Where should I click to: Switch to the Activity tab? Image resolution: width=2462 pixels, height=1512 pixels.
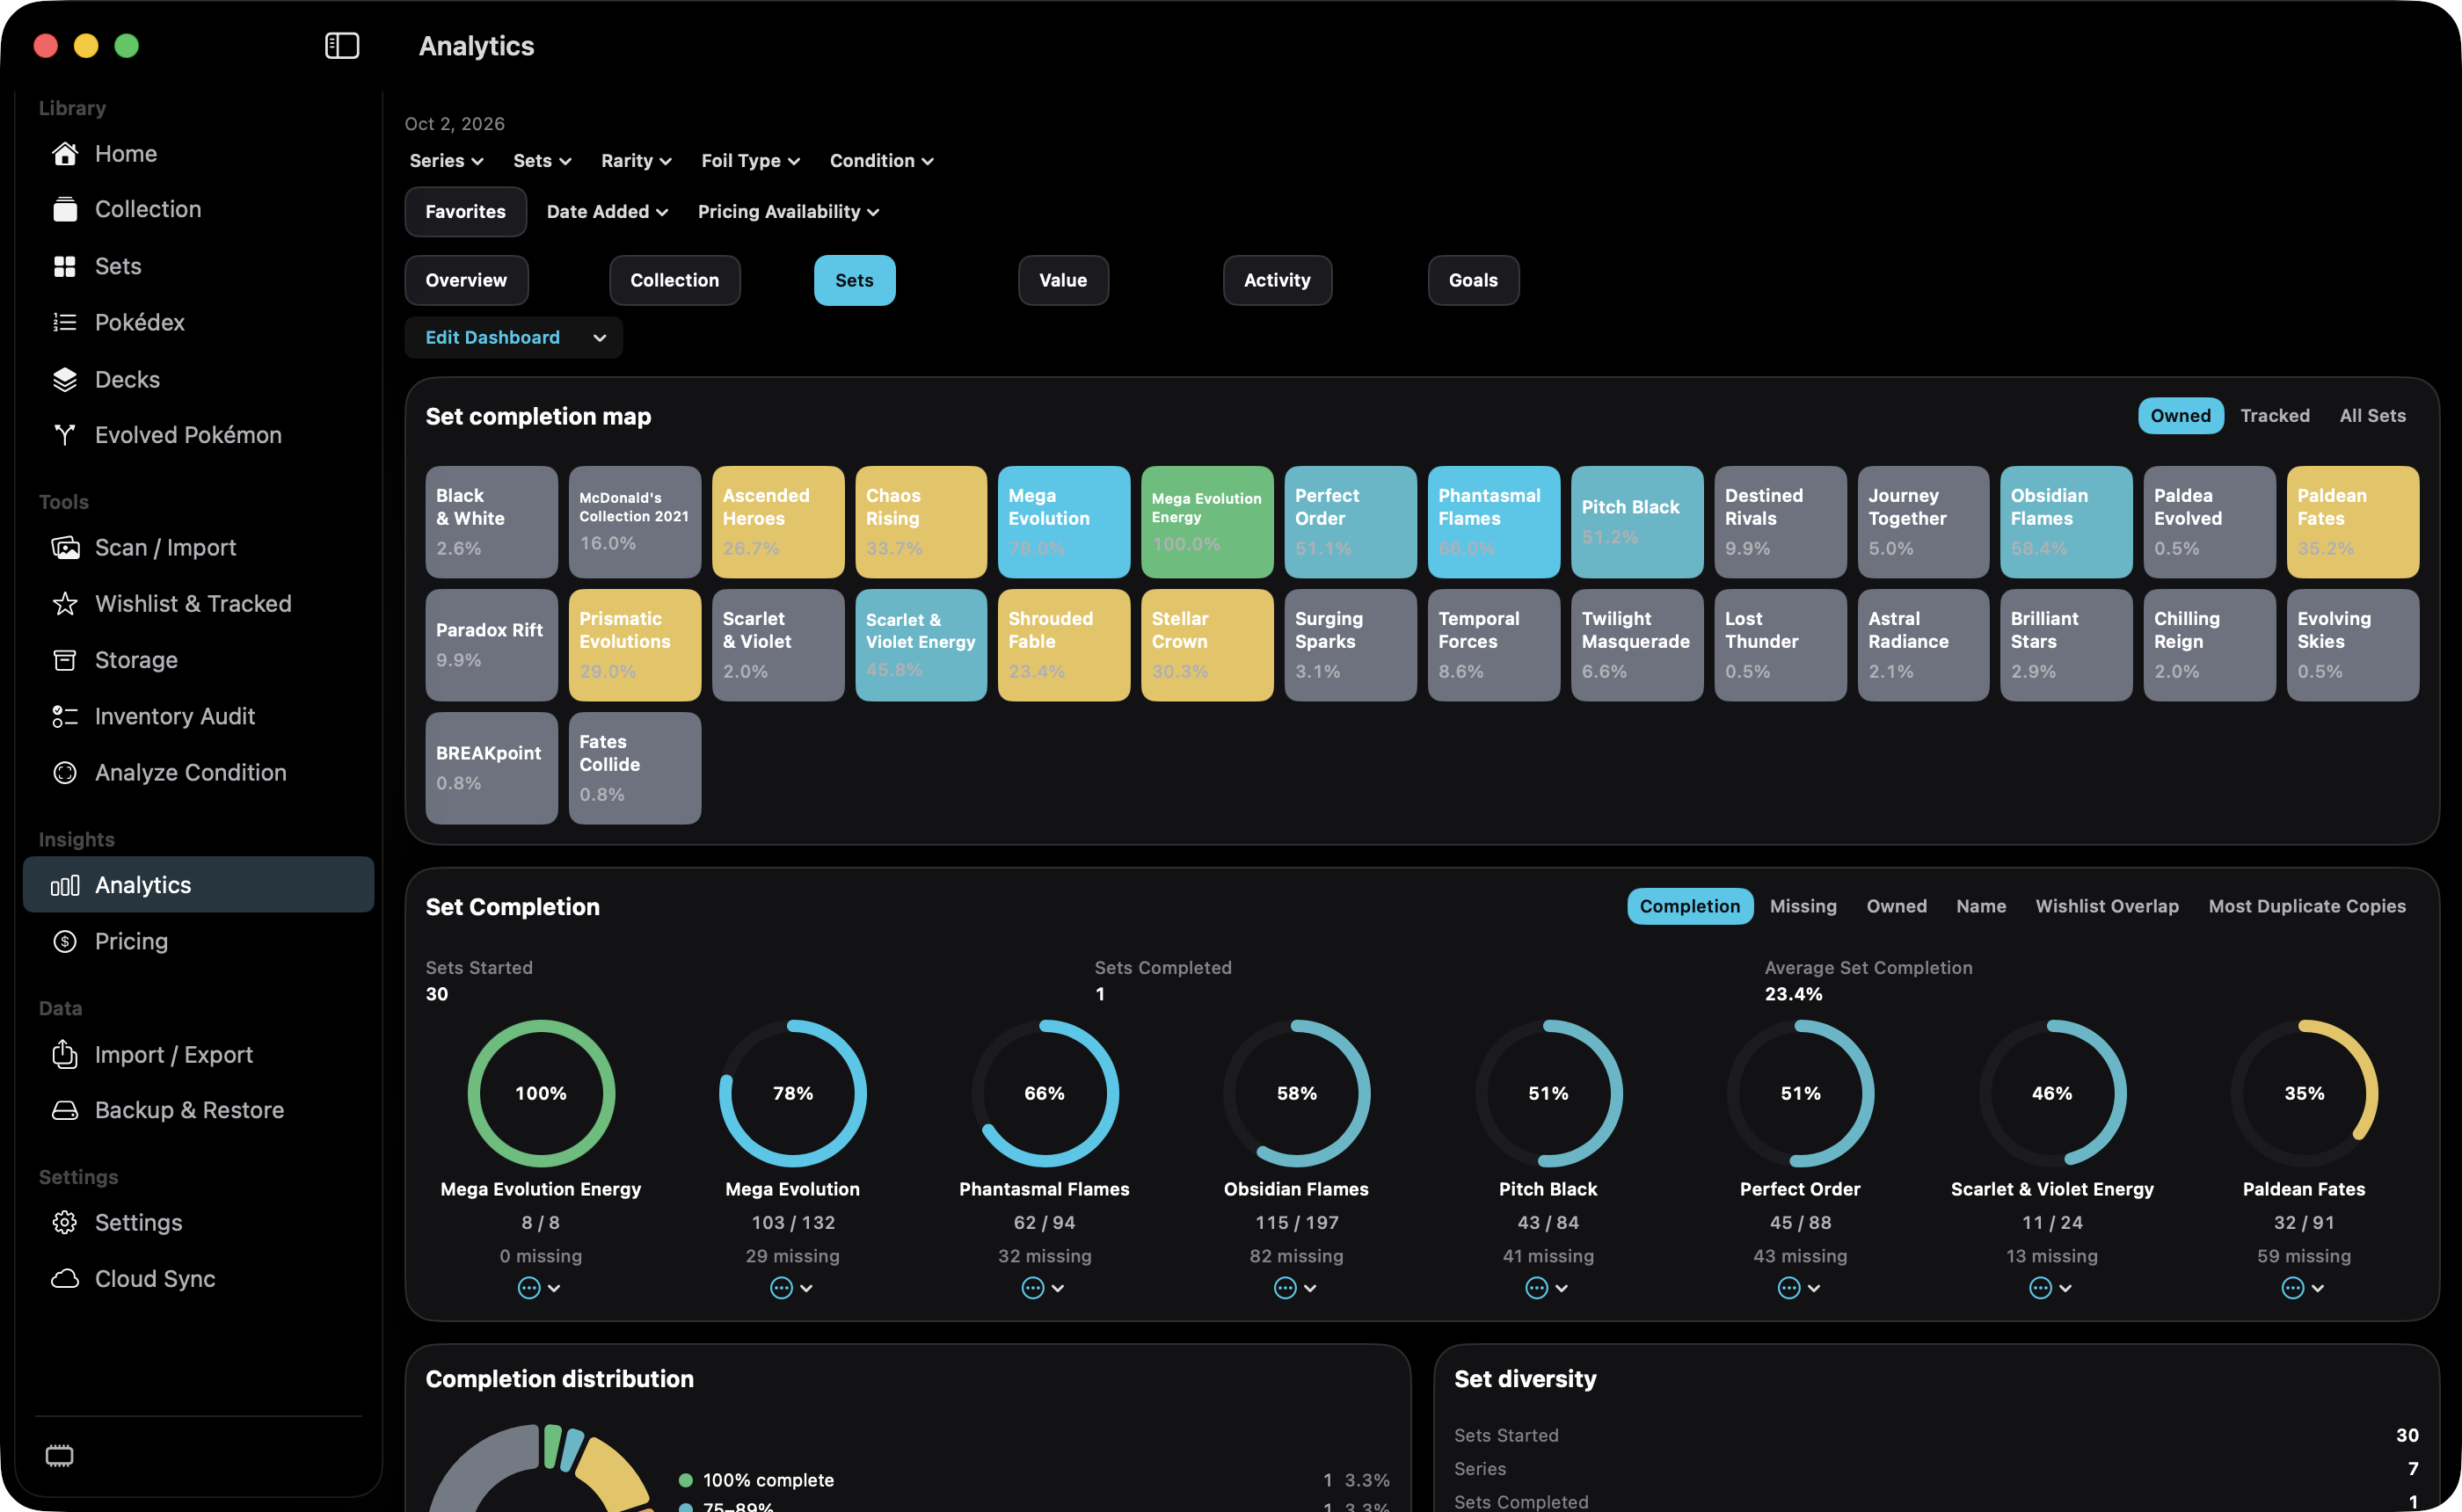tap(1277, 280)
